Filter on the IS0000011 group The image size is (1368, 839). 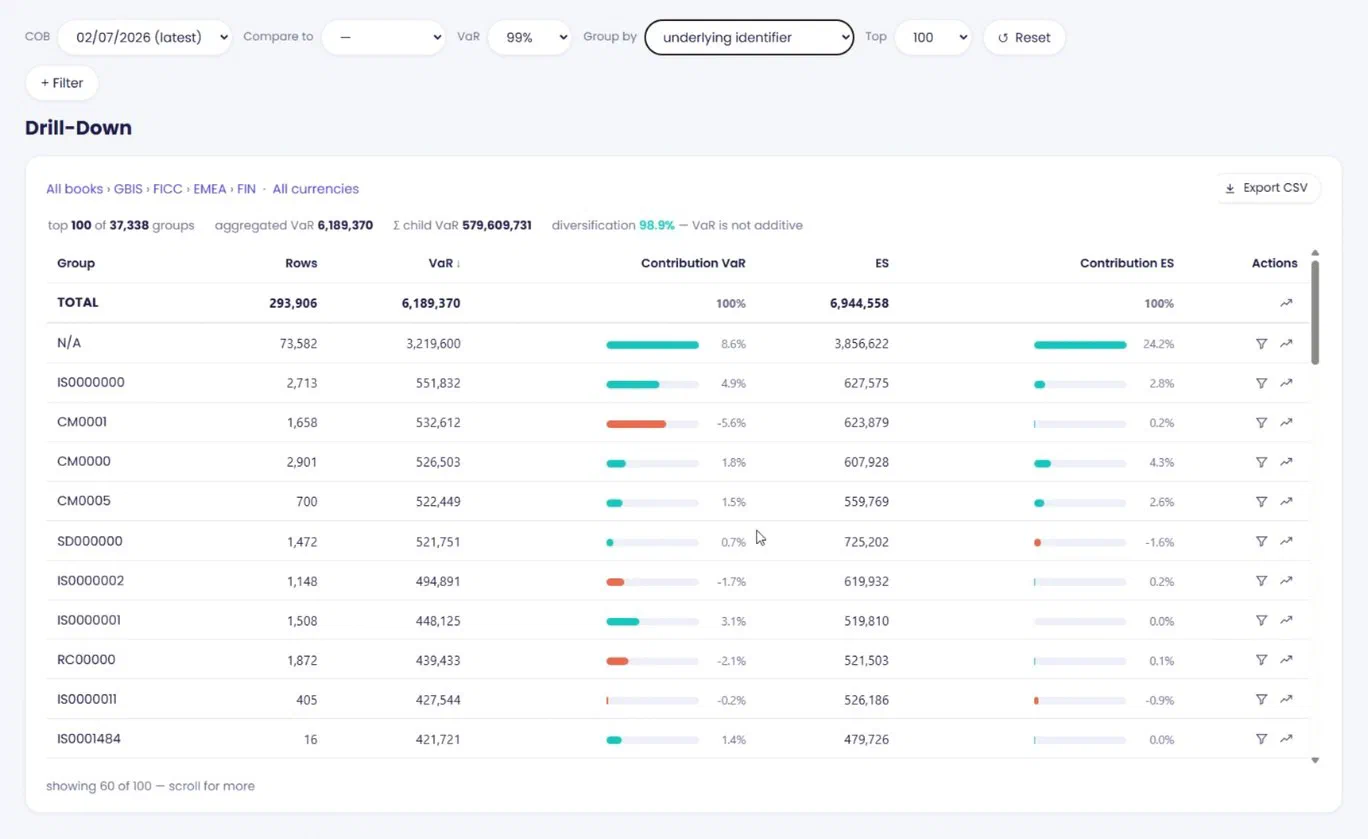pos(1261,700)
